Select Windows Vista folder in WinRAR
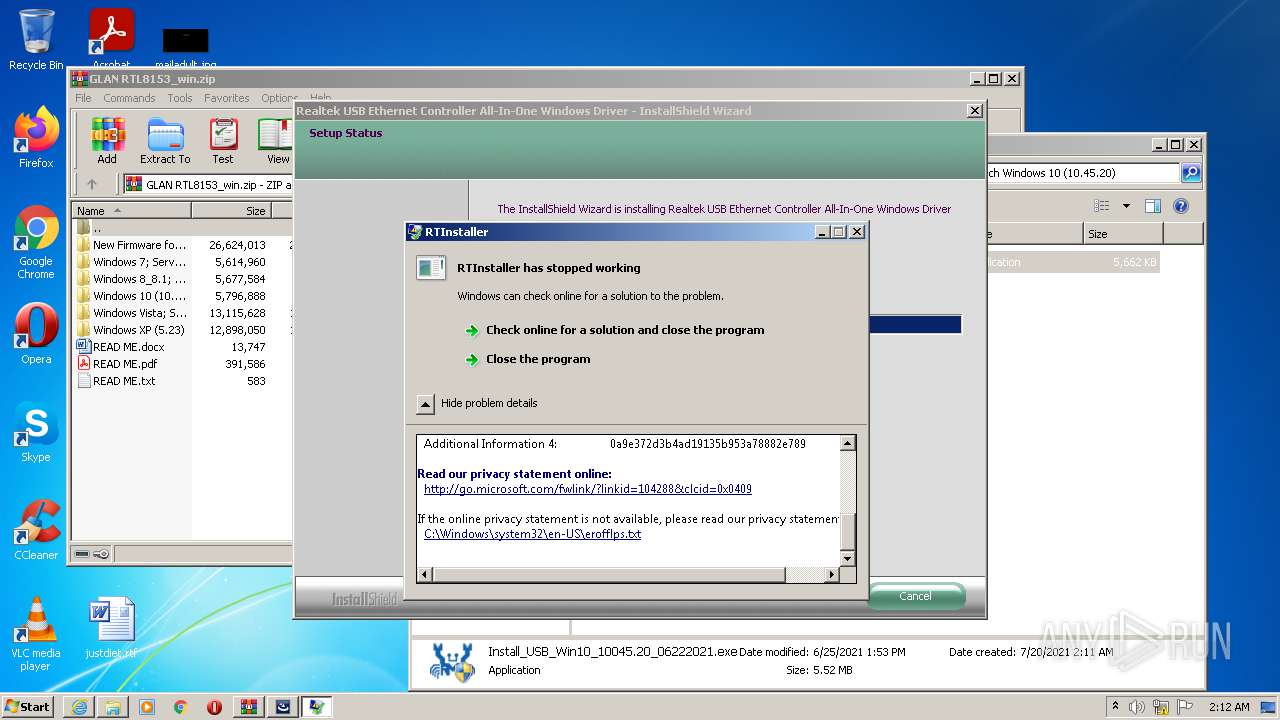 click(133, 313)
